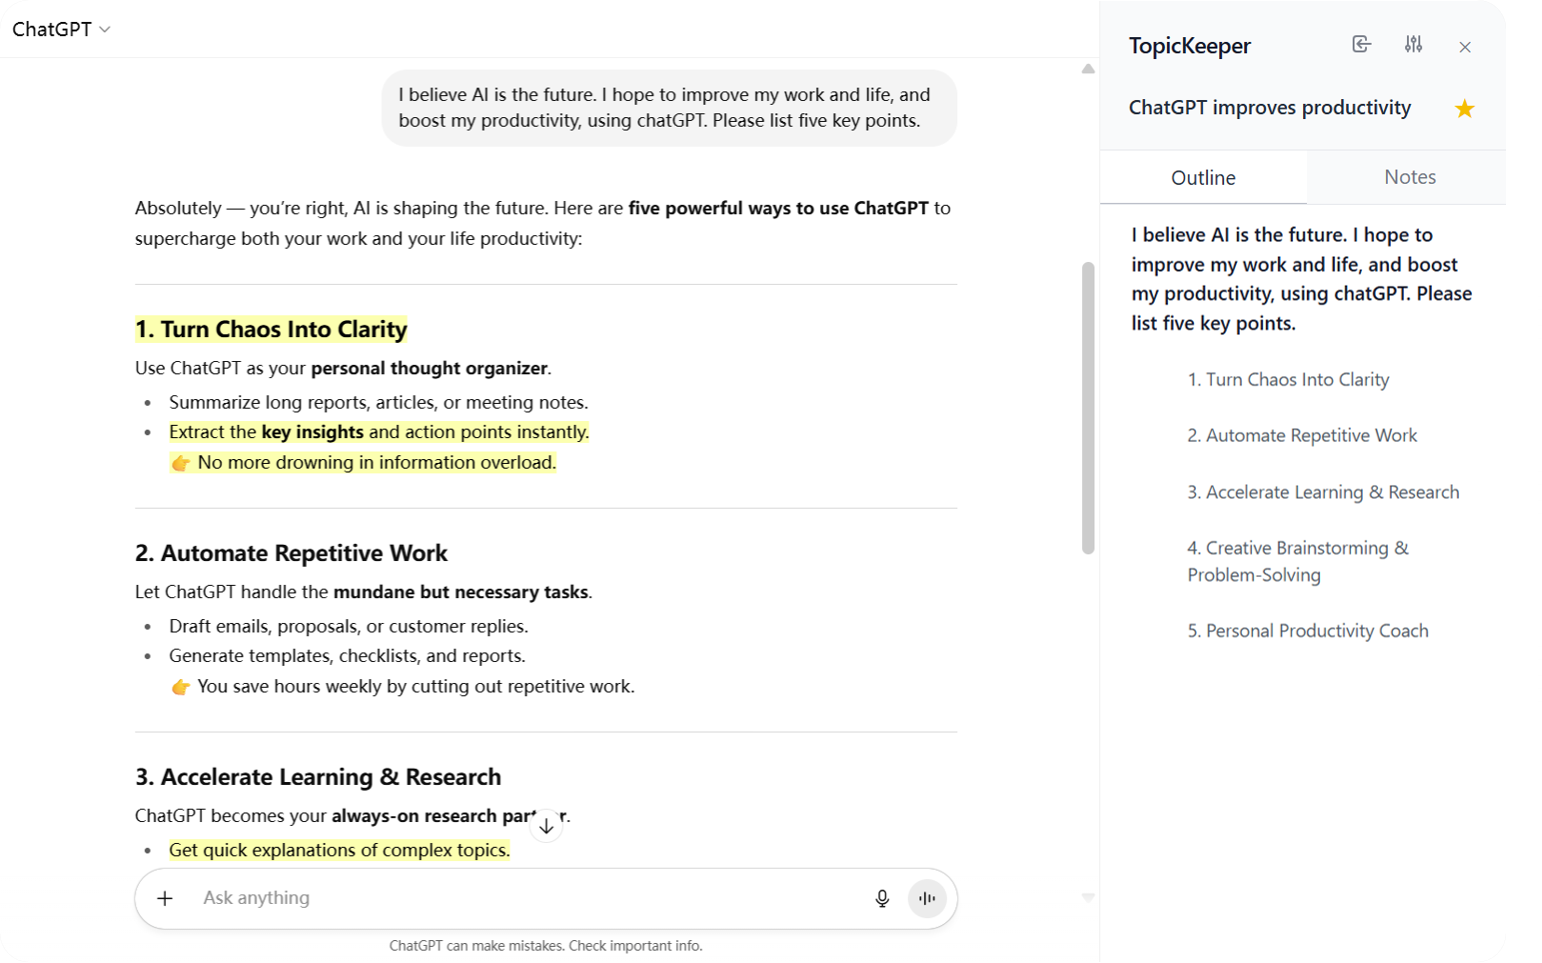Open the ChatGPT model dropdown
This screenshot has width=1542, height=963.
click(61, 29)
